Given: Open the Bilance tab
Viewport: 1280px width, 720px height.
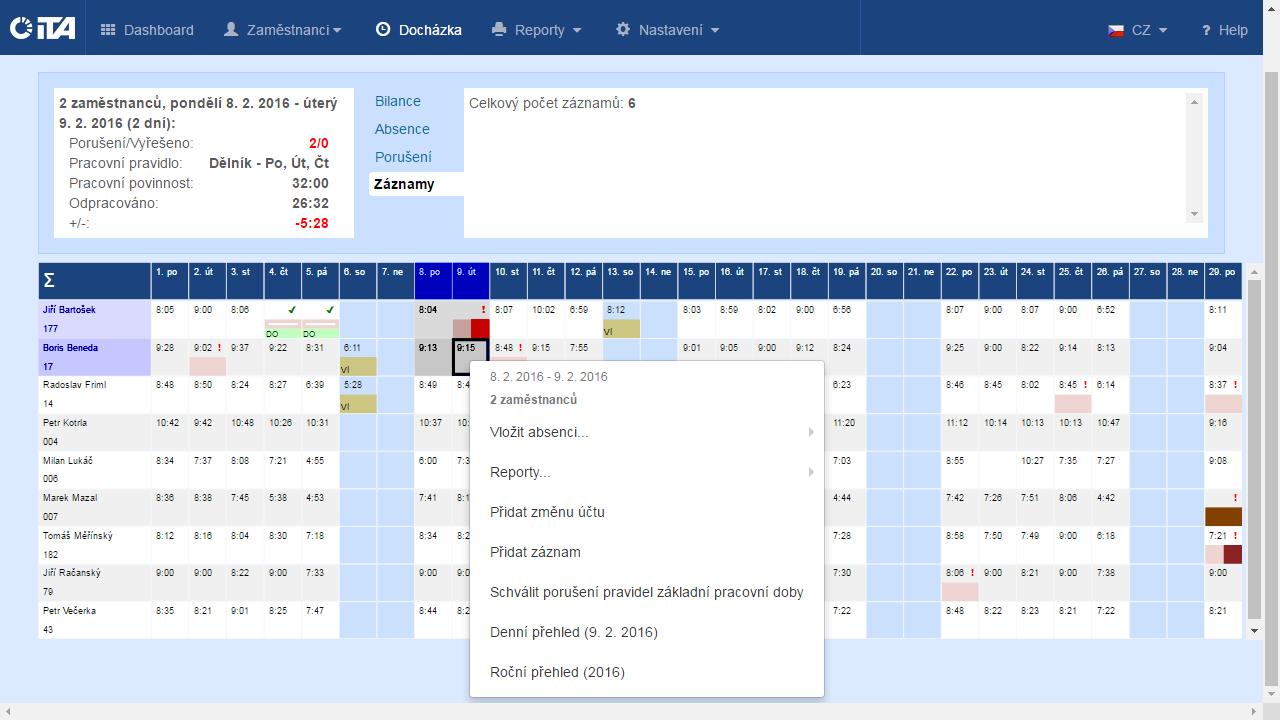Looking at the screenshot, I should (398, 101).
